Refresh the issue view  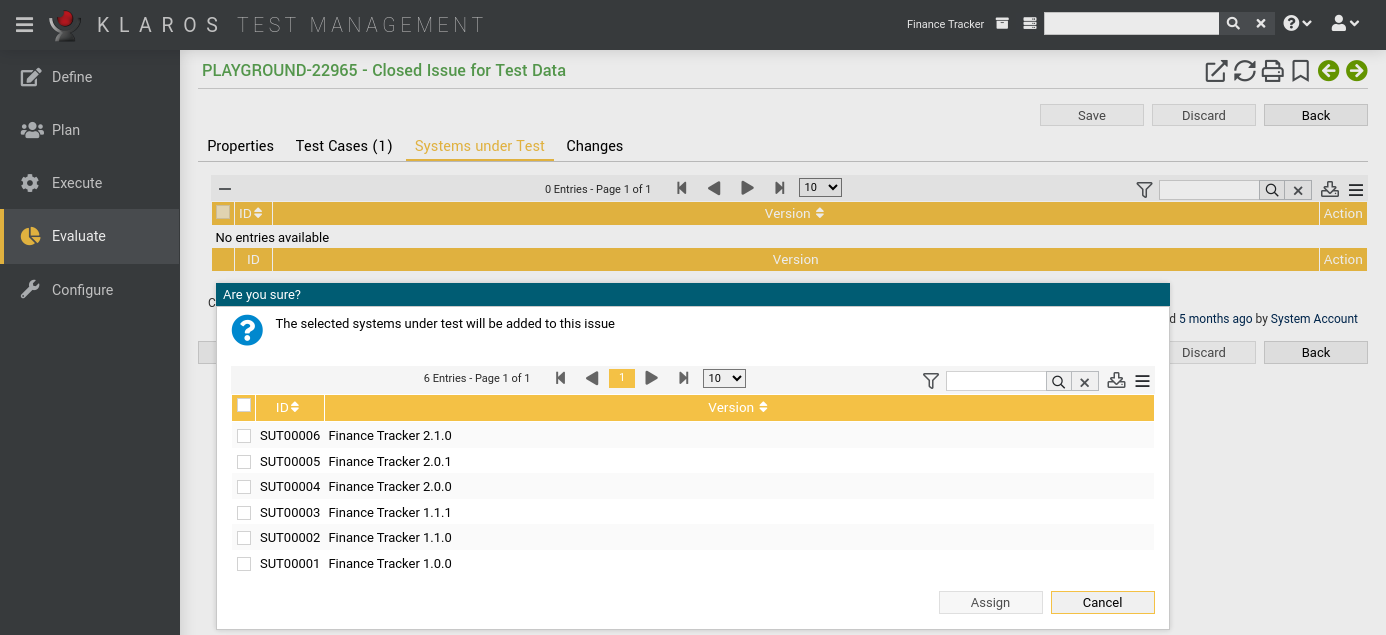pyautogui.click(x=1244, y=71)
